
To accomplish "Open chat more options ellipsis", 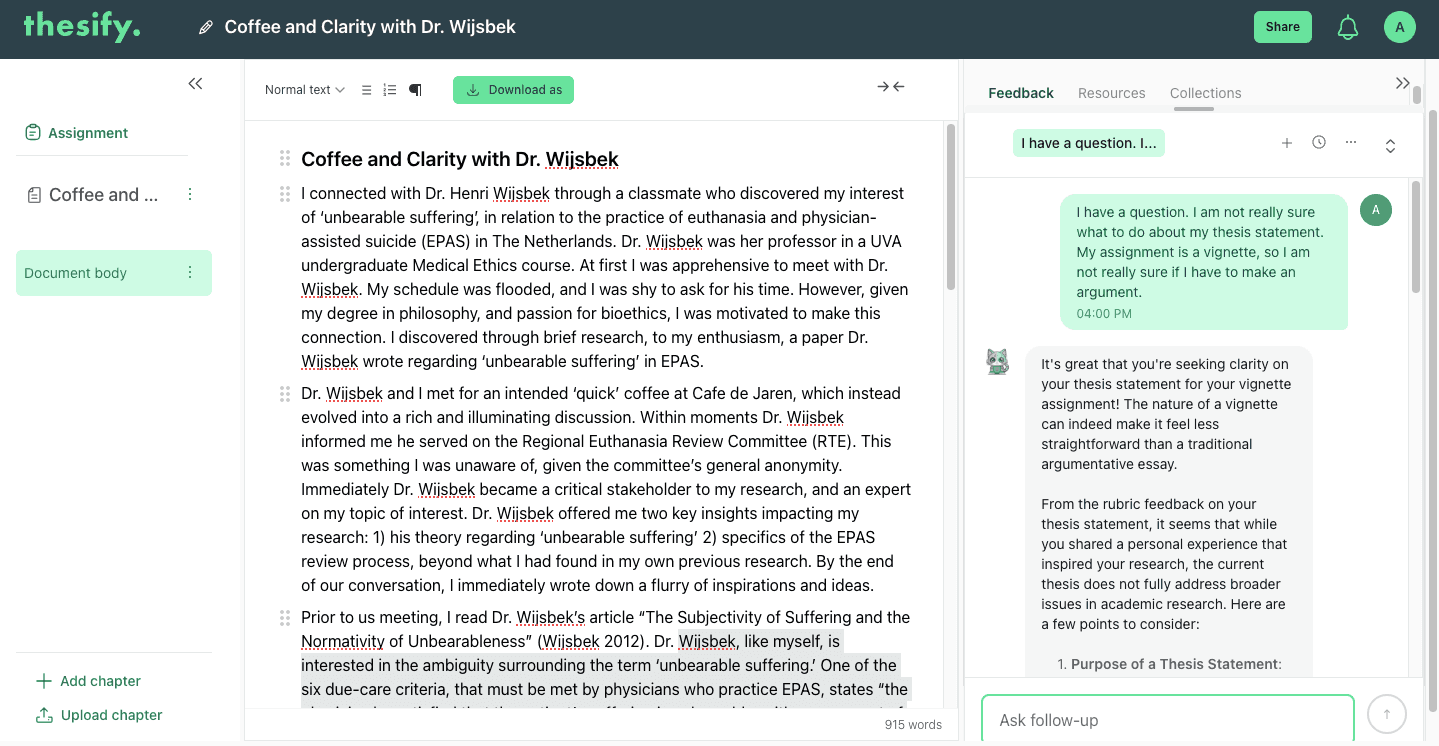I will (x=1351, y=142).
